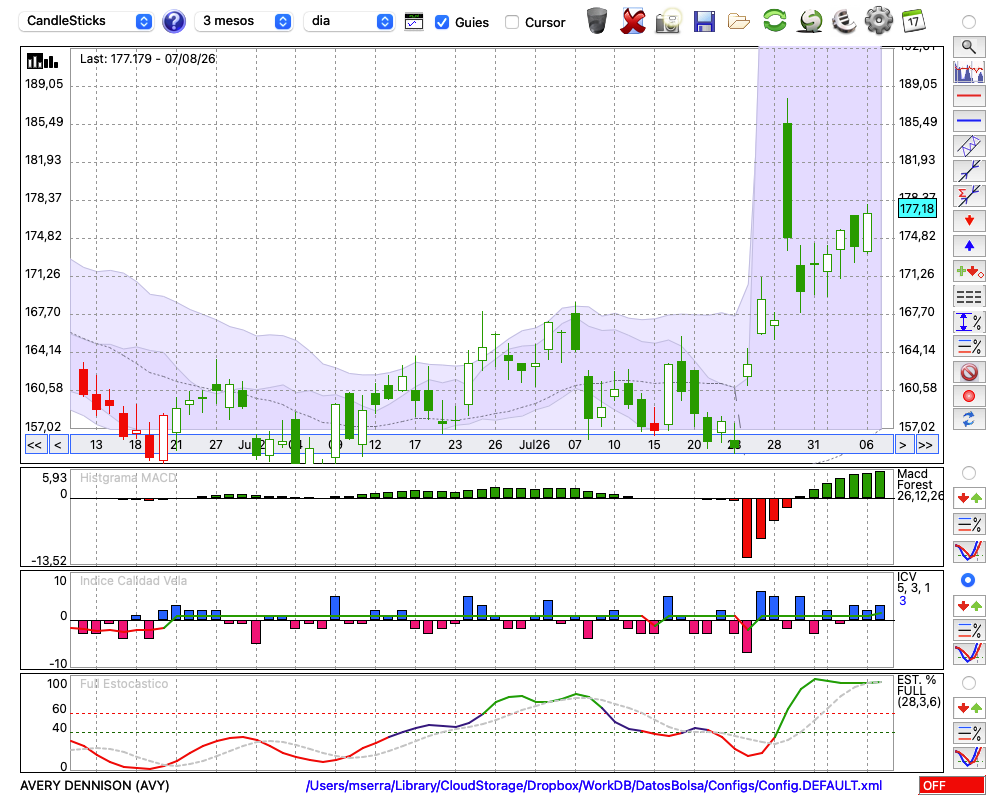Enable the Cursor checkbox
The height and width of the screenshot is (800, 1000).
point(511,22)
